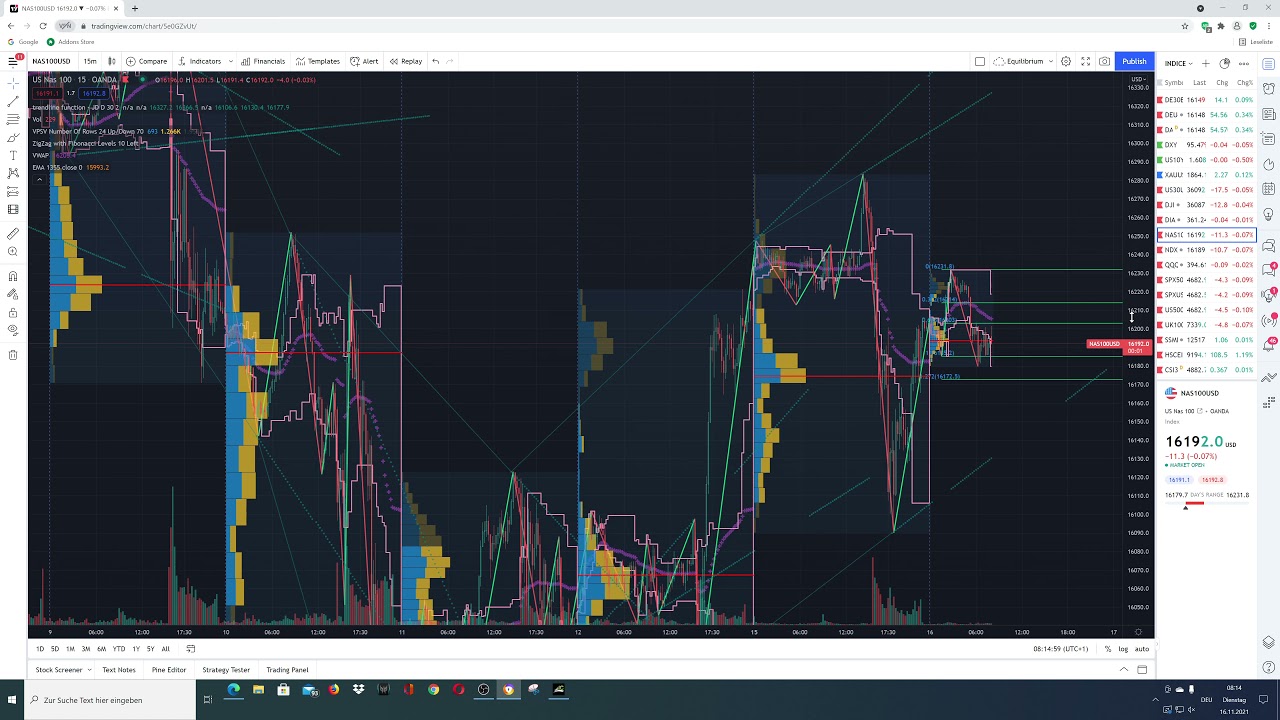
Task: Open the Object Tree layers icon
Action: point(1269,642)
